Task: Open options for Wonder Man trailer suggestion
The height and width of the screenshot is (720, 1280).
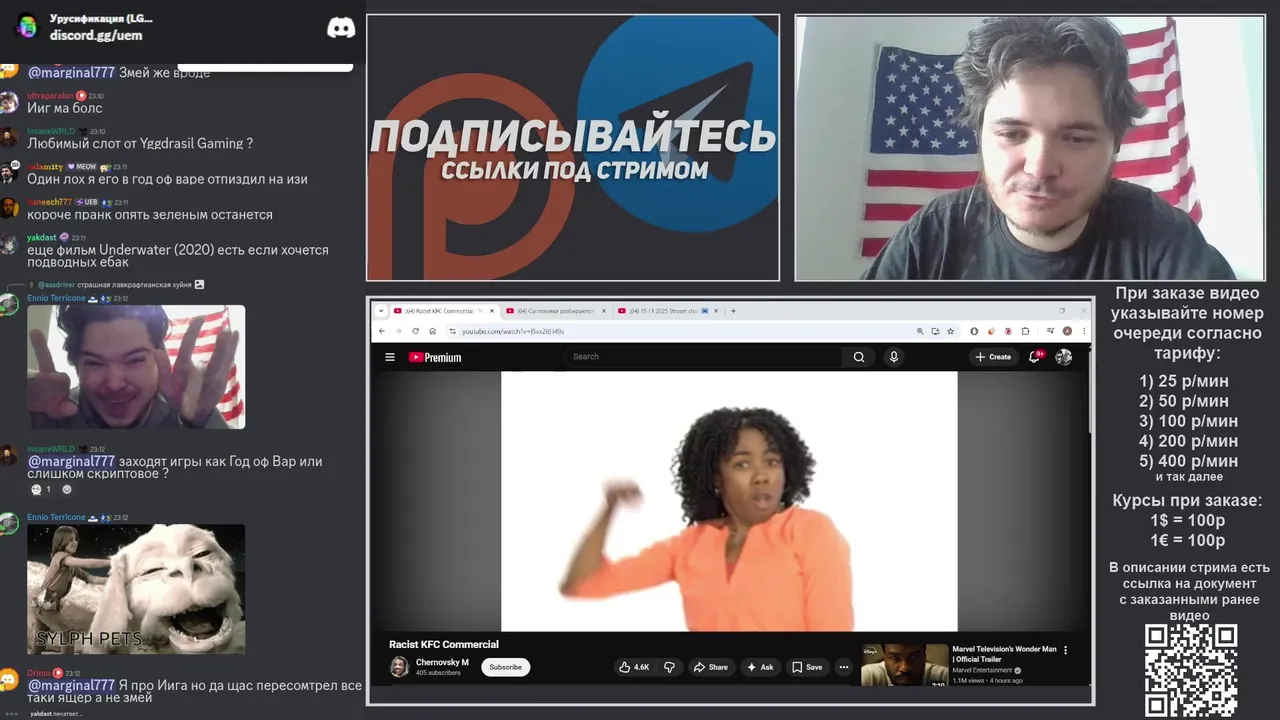Action: coord(1065,650)
